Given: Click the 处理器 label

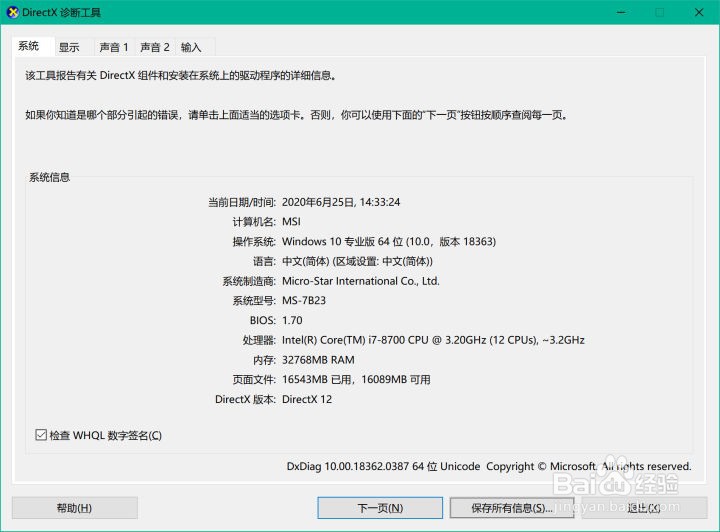Looking at the screenshot, I should click(x=259, y=340).
